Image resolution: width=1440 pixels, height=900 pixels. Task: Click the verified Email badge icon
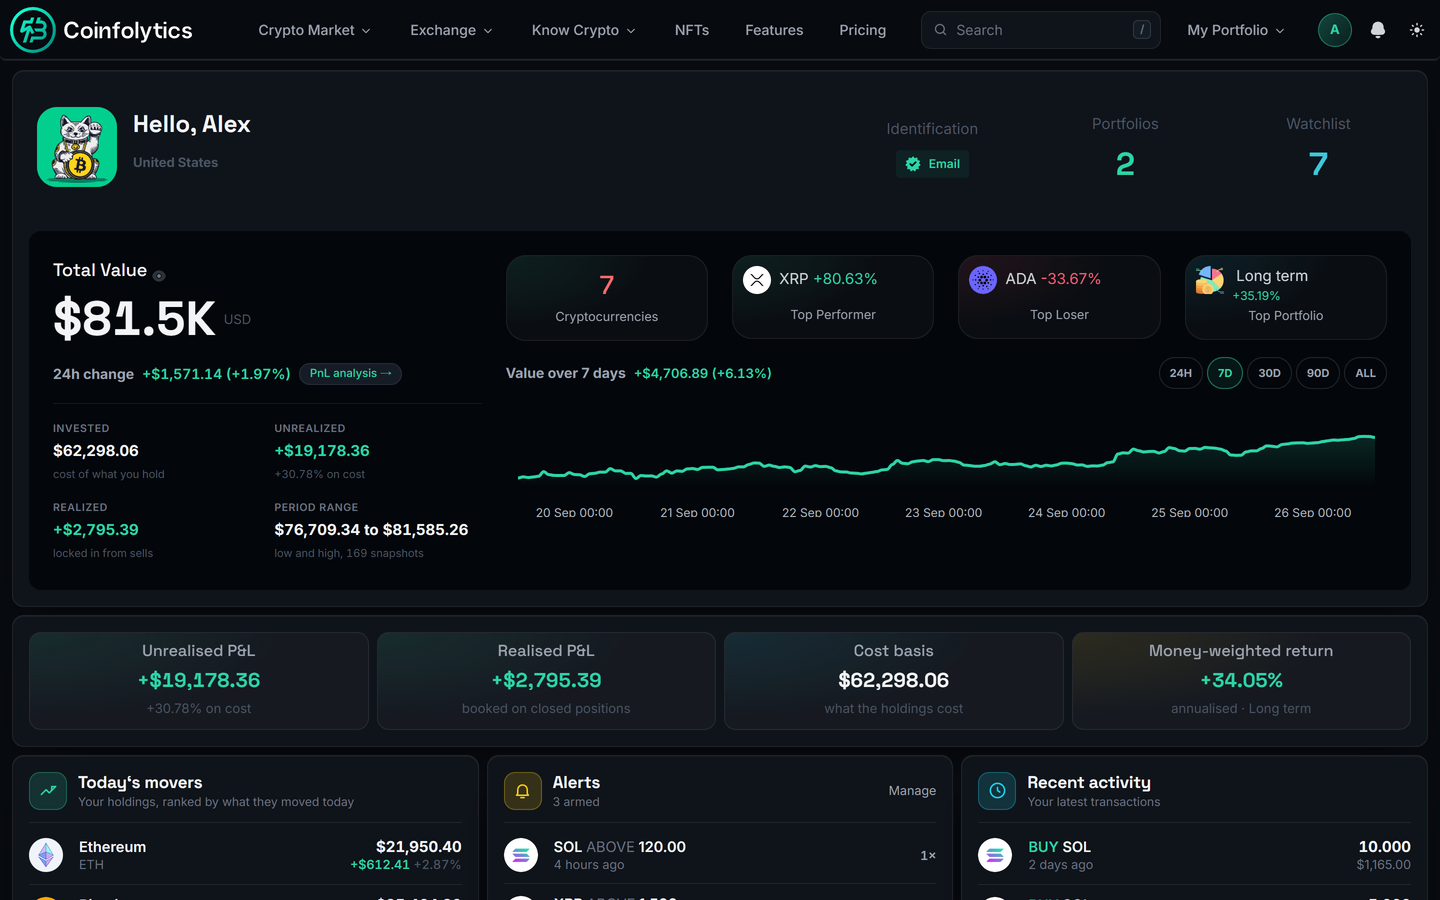tap(913, 164)
